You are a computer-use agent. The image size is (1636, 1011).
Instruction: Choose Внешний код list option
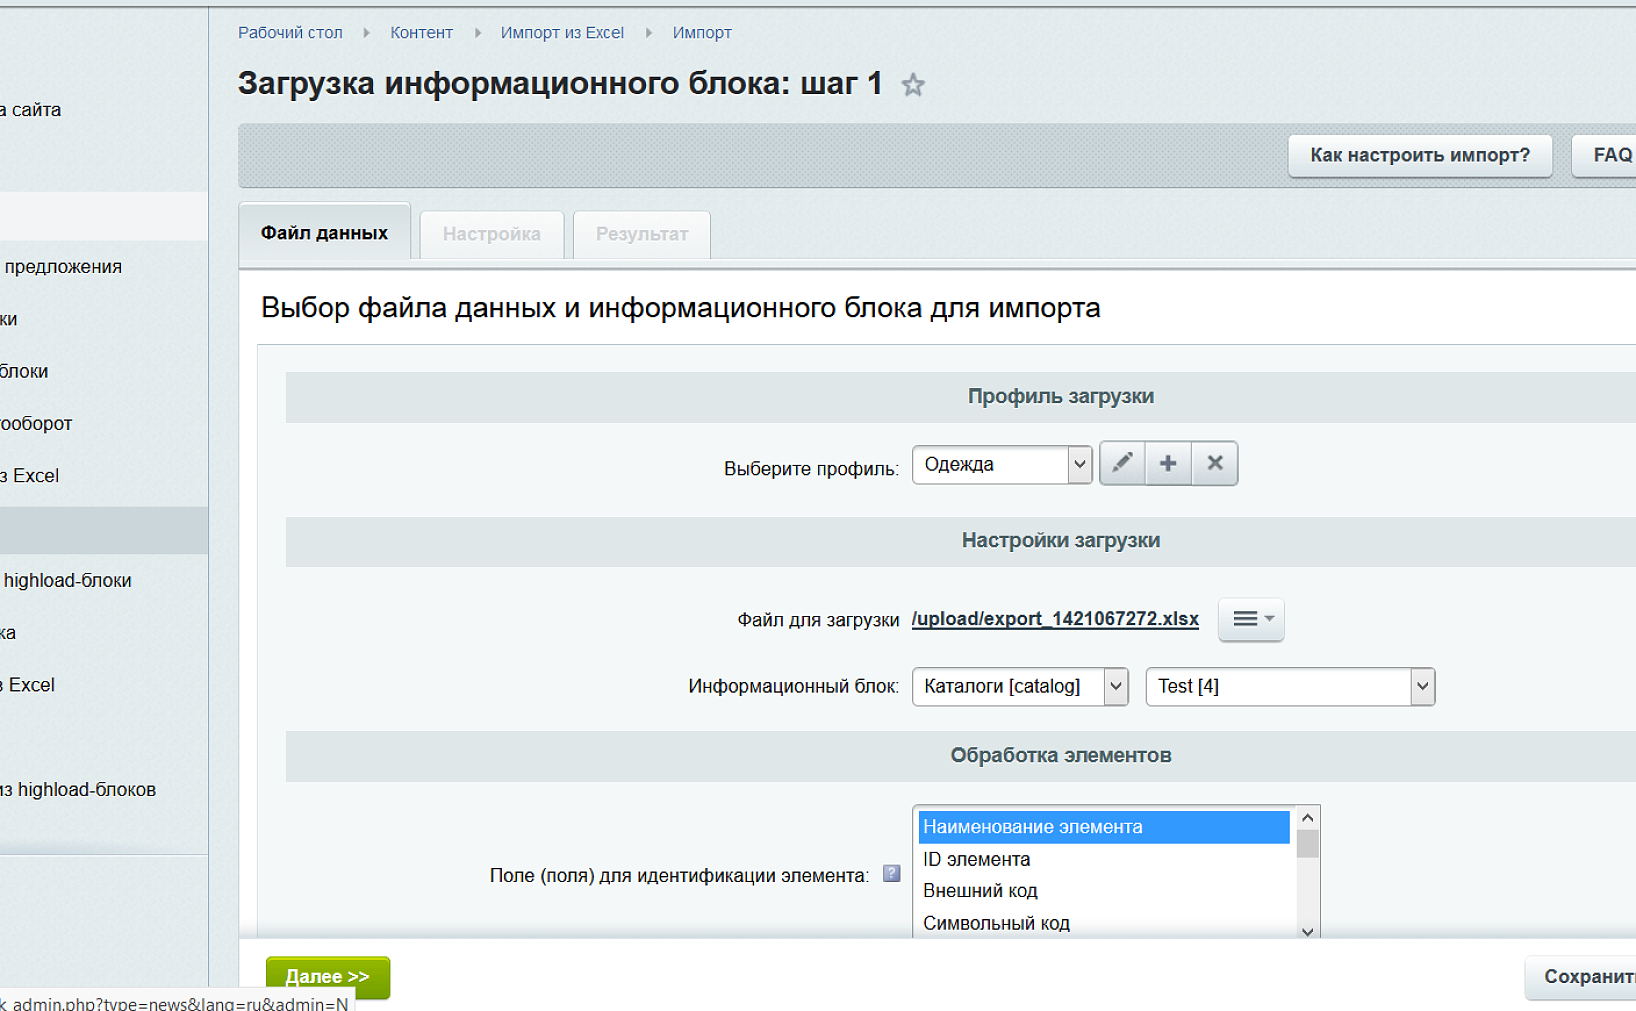click(x=980, y=891)
